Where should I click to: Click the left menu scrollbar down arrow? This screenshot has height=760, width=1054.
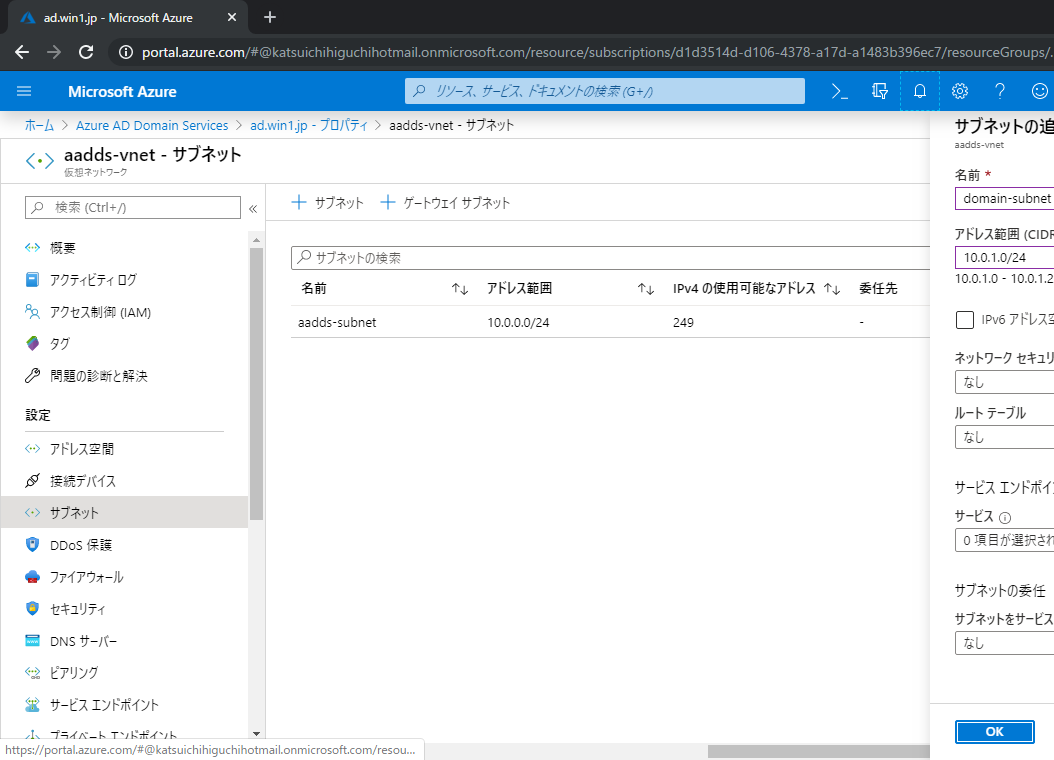(x=256, y=734)
